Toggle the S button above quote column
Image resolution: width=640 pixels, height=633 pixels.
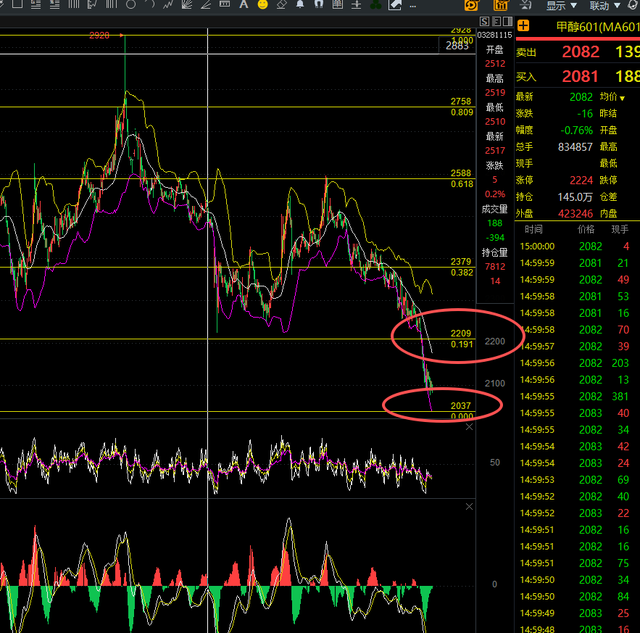484,21
